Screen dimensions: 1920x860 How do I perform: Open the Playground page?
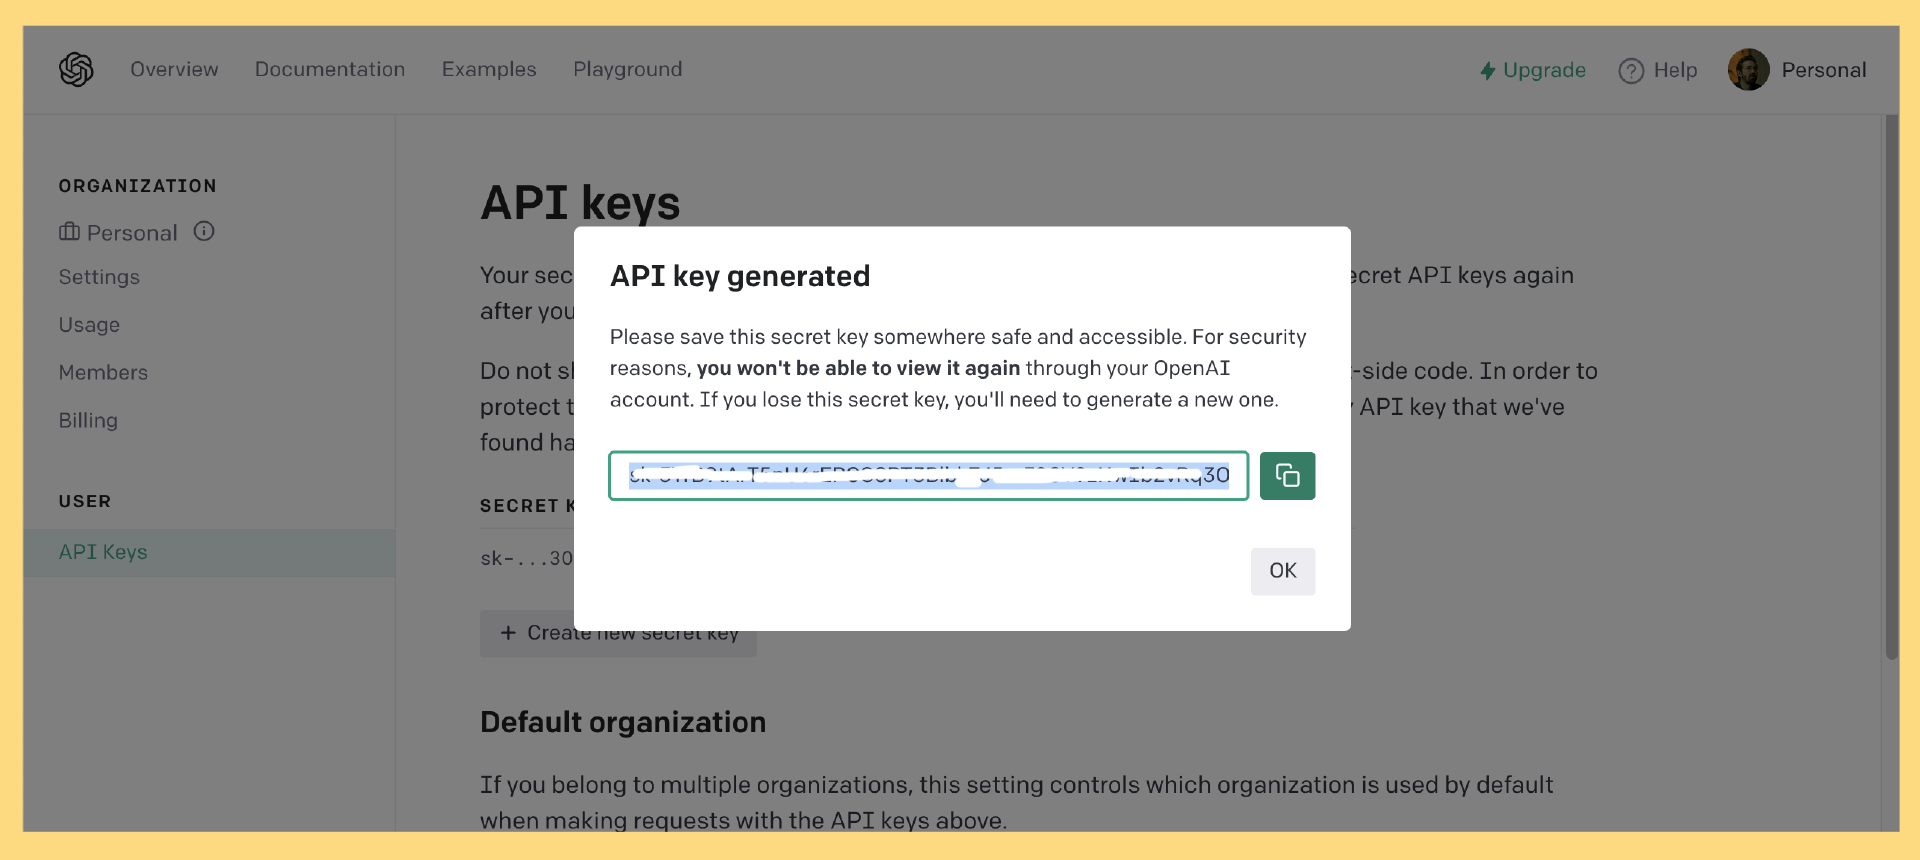pyautogui.click(x=627, y=70)
